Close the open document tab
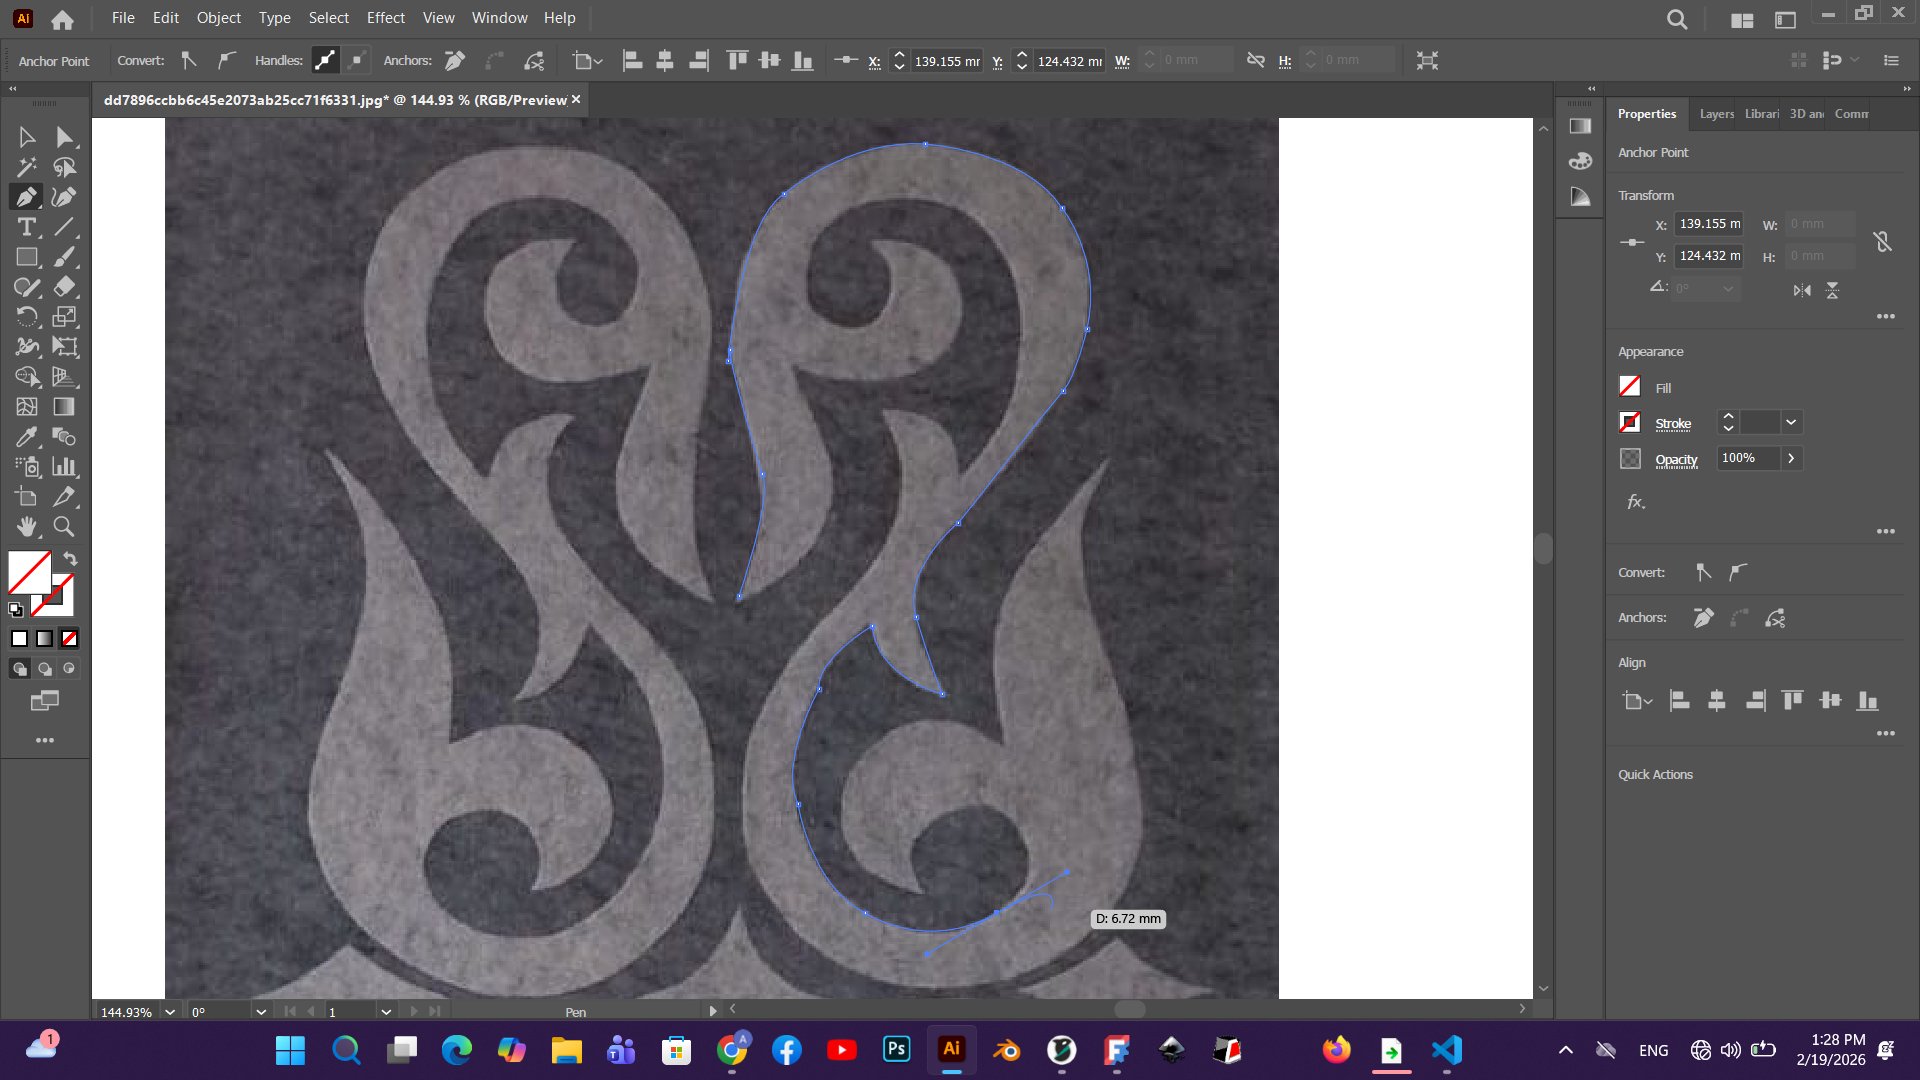This screenshot has width=1920, height=1080. (x=576, y=99)
